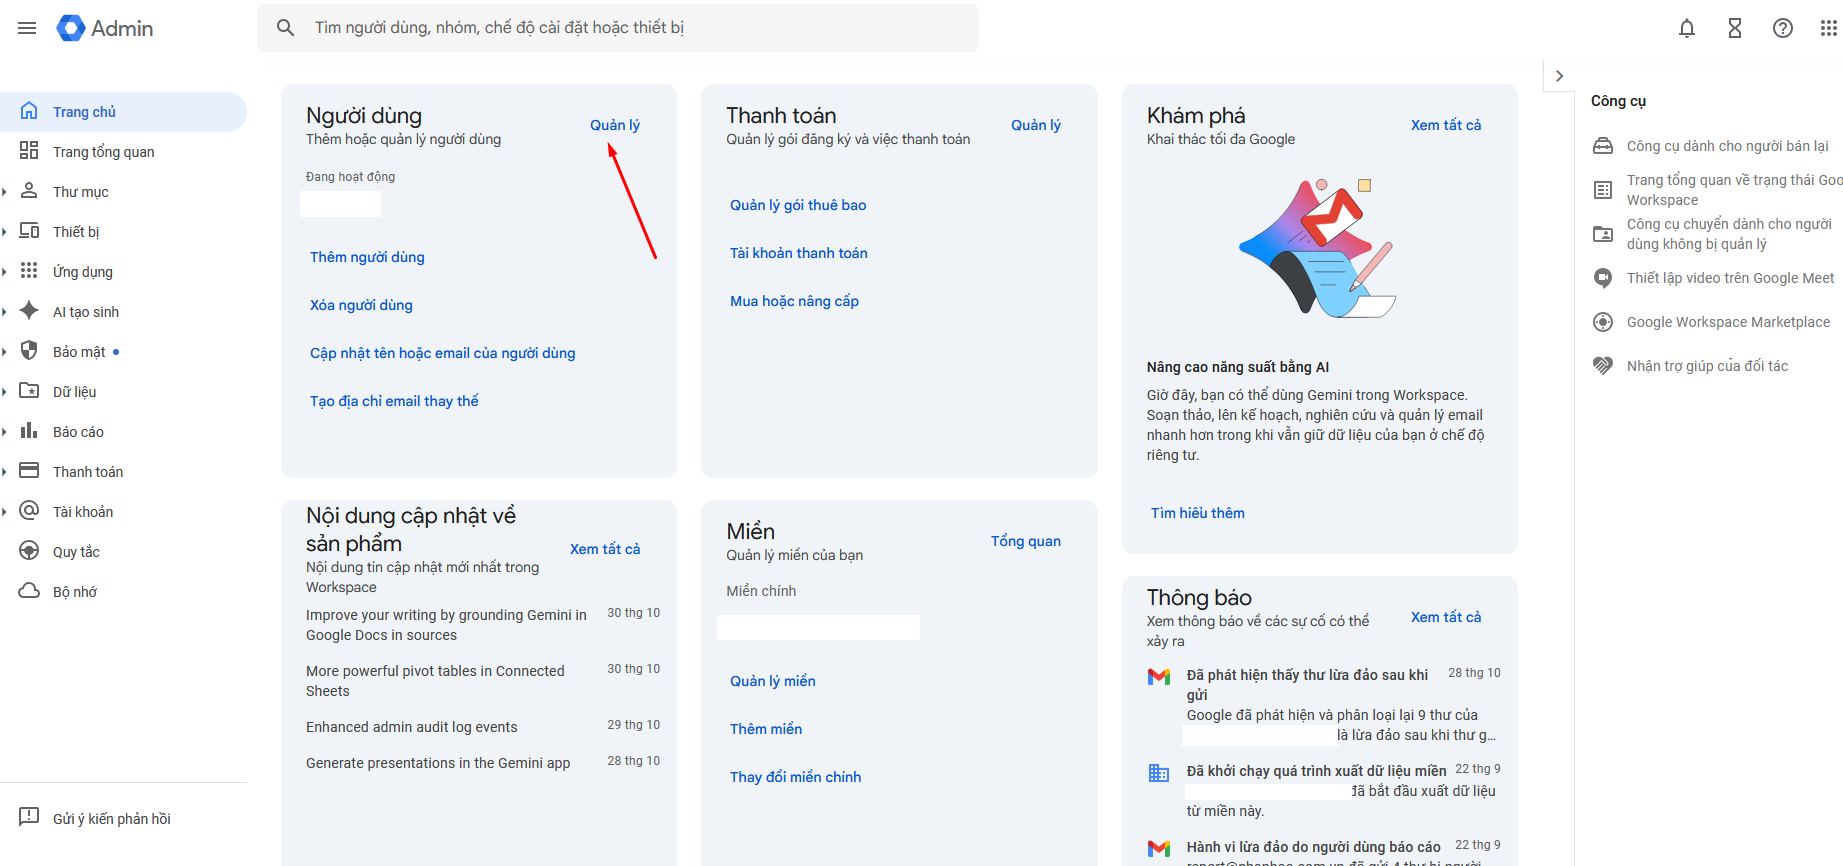The height and width of the screenshot is (866, 1843).
Task: Collapse the Công cụ side panel
Action: [x=1559, y=76]
